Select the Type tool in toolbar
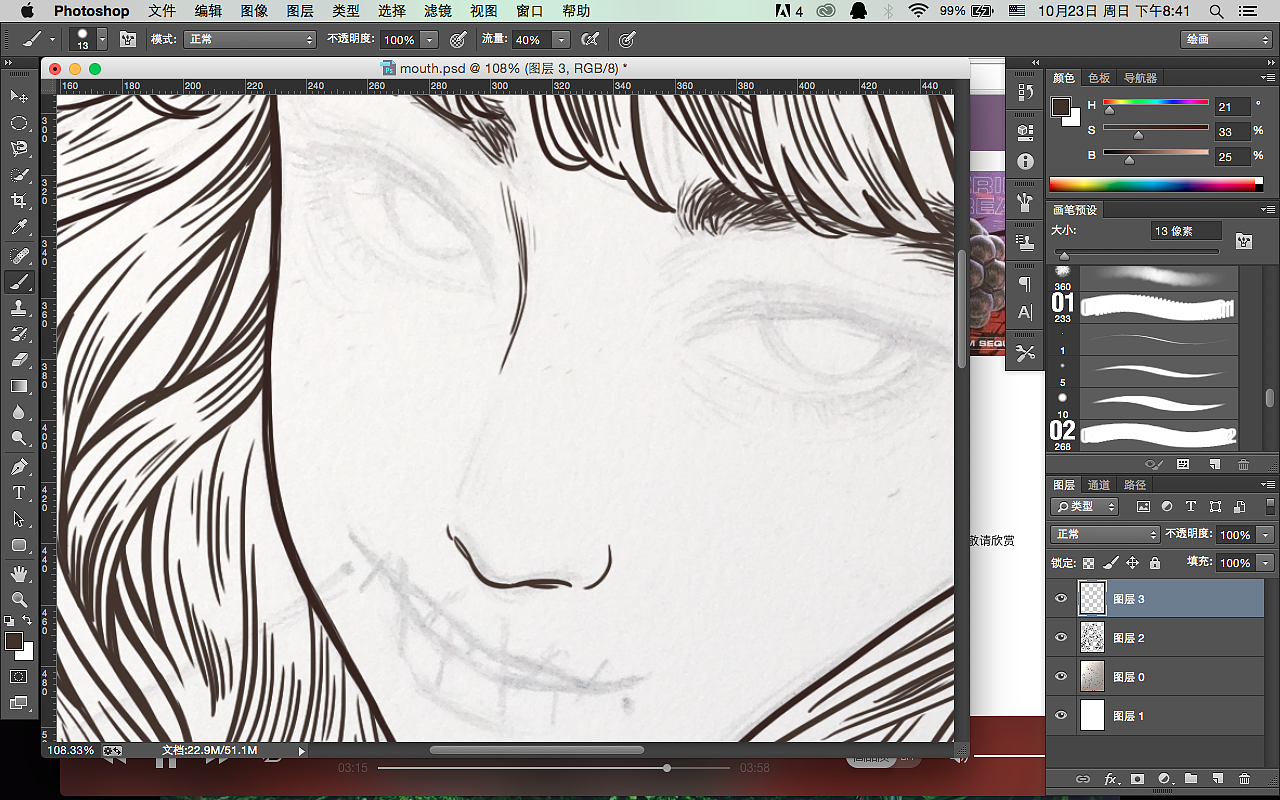Viewport: 1280px width, 800px height. click(x=19, y=493)
